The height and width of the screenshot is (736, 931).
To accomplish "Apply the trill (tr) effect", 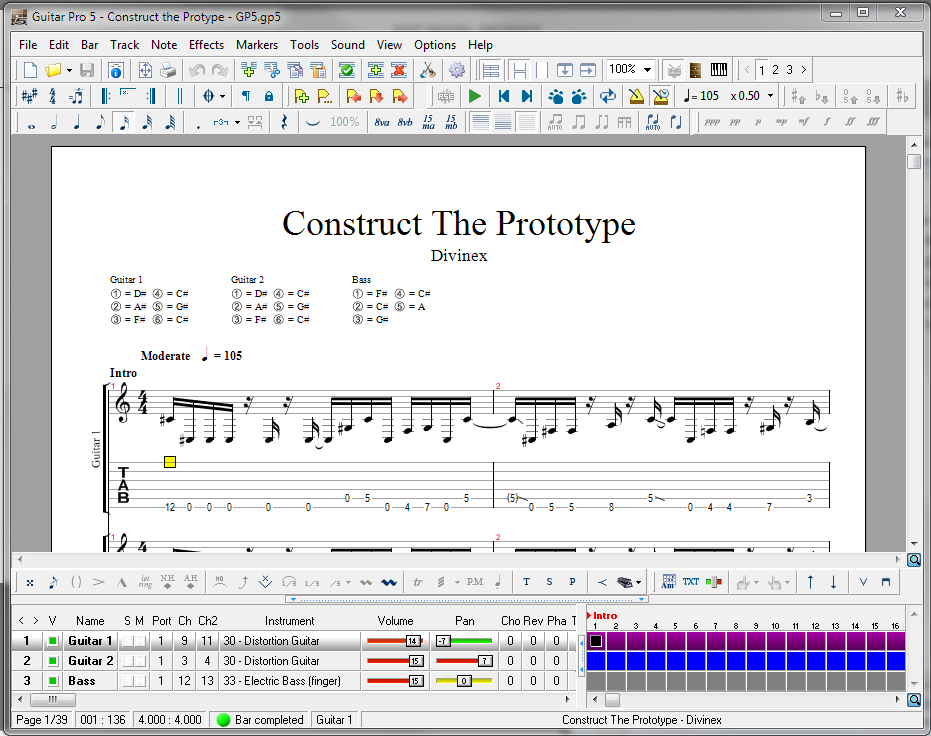I will [x=417, y=583].
